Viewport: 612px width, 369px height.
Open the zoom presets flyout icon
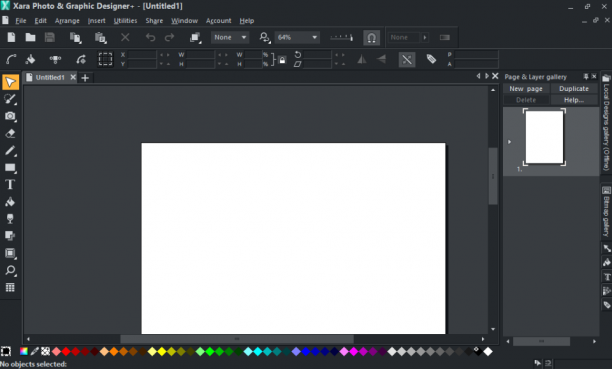point(265,37)
